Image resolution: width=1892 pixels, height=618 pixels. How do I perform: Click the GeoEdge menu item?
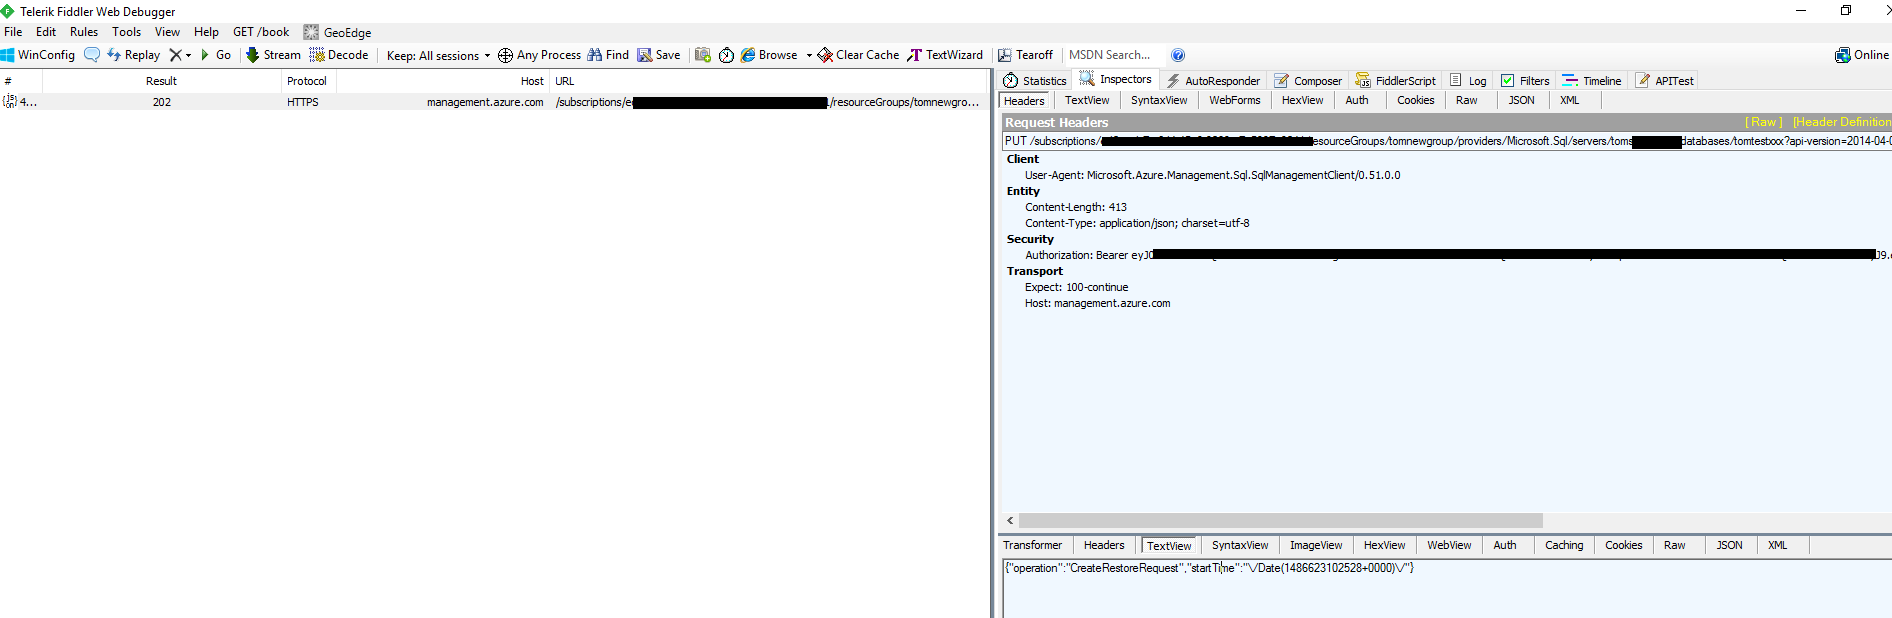pos(337,32)
